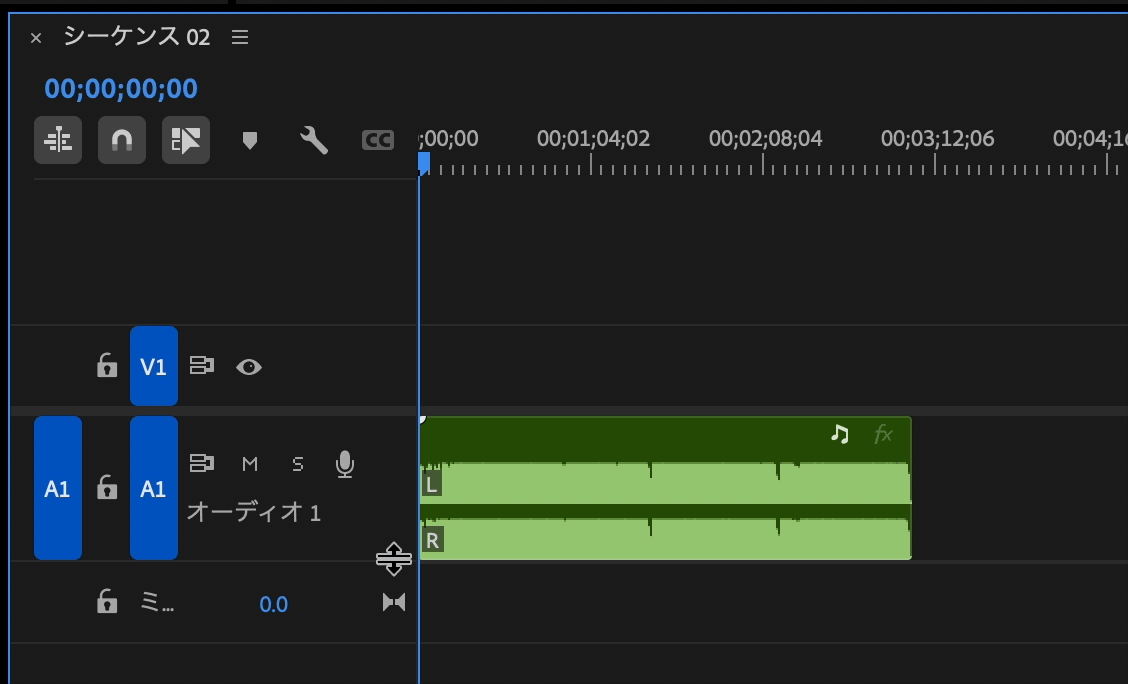Add a marker with the marker icon
1128x684 pixels.
pos(250,140)
